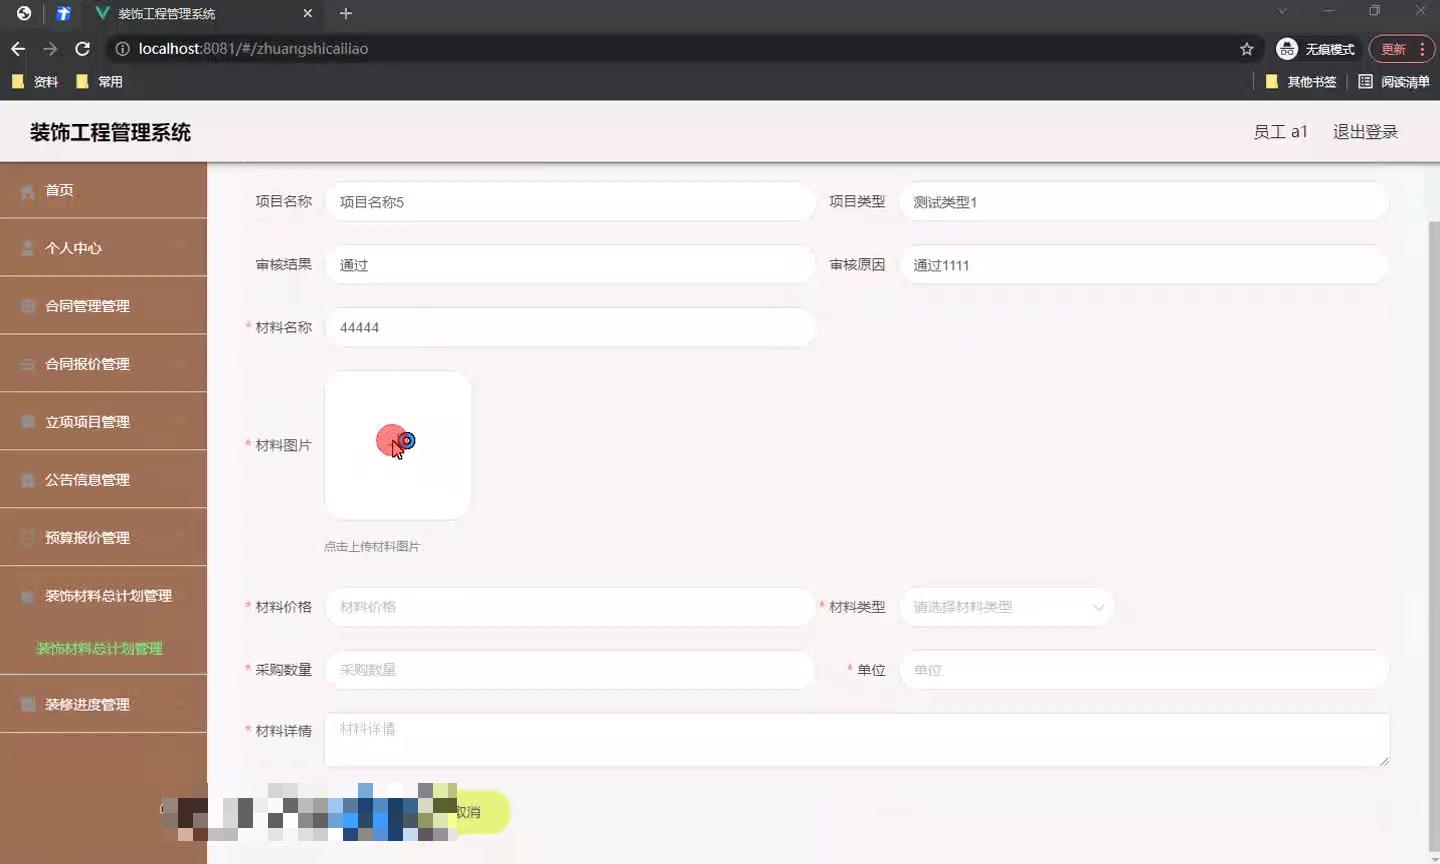Open the browser three-dot menu
This screenshot has width=1440, height=864.
[1424, 48]
